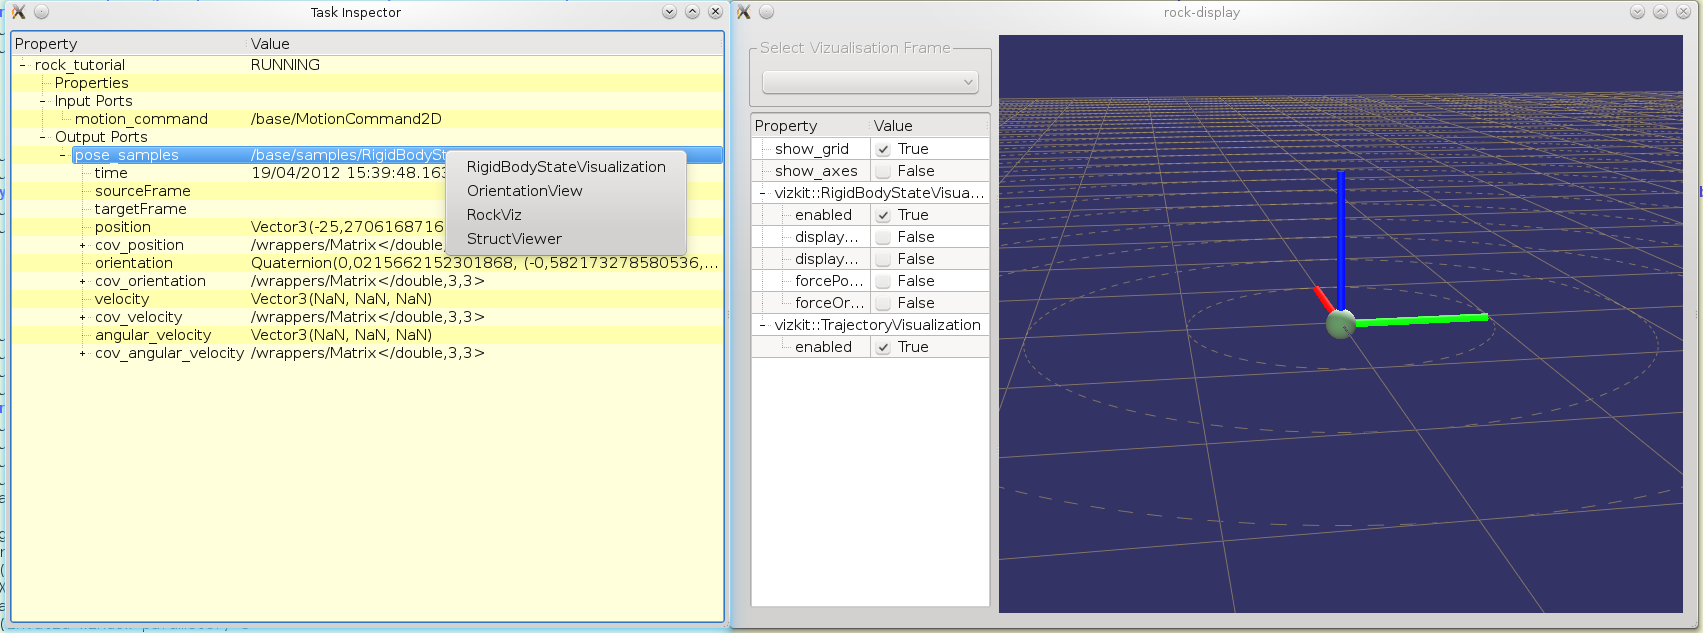Uncheck enabled under TrajectoryVisualization

point(883,347)
